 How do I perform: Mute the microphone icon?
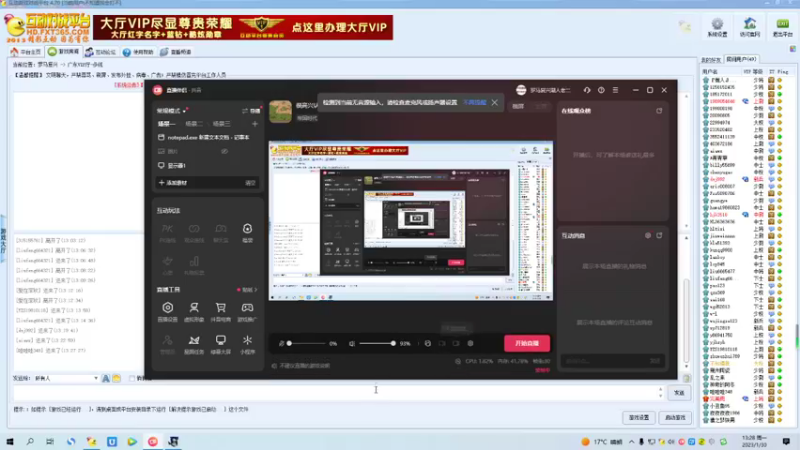click(281, 343)
